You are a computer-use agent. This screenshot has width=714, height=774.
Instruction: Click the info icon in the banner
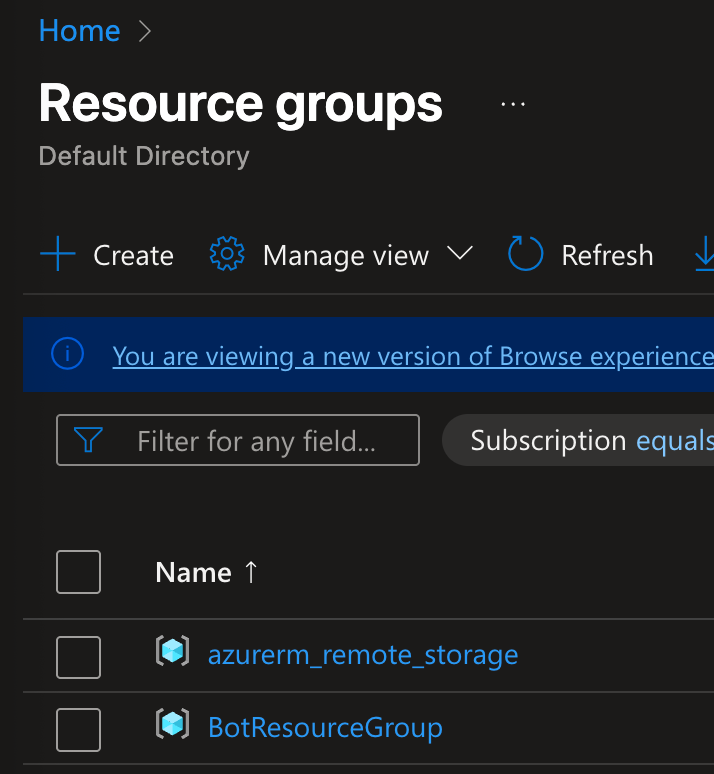click(x=68, y=354)
